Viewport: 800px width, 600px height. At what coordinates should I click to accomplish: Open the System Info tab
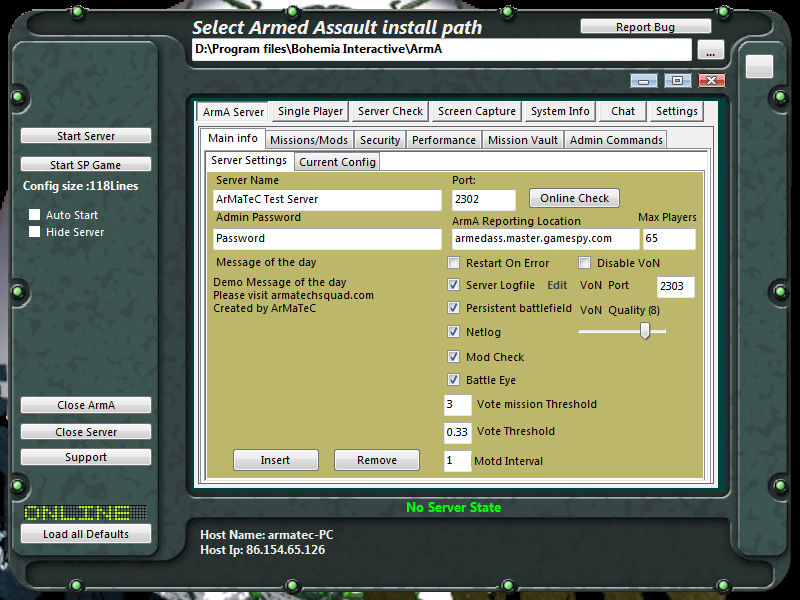560,111
